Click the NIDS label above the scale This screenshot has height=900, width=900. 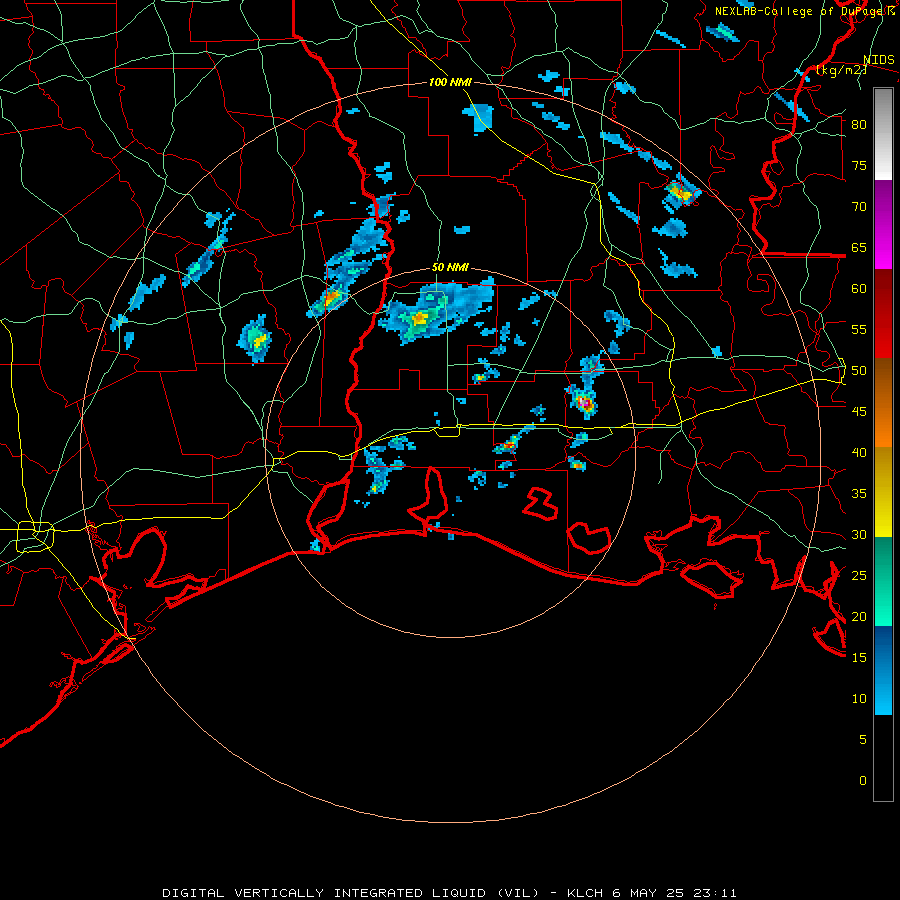coord(879,60)
